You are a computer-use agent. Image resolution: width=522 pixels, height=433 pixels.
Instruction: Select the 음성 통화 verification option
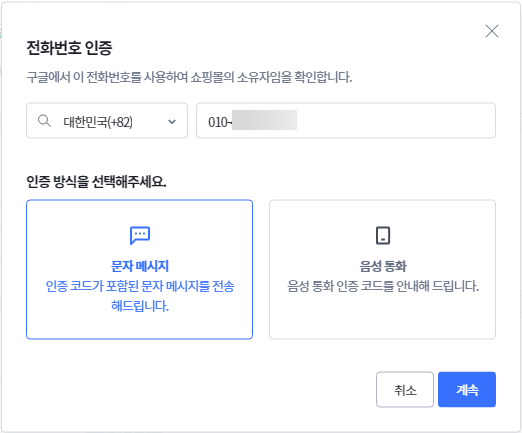382,269
